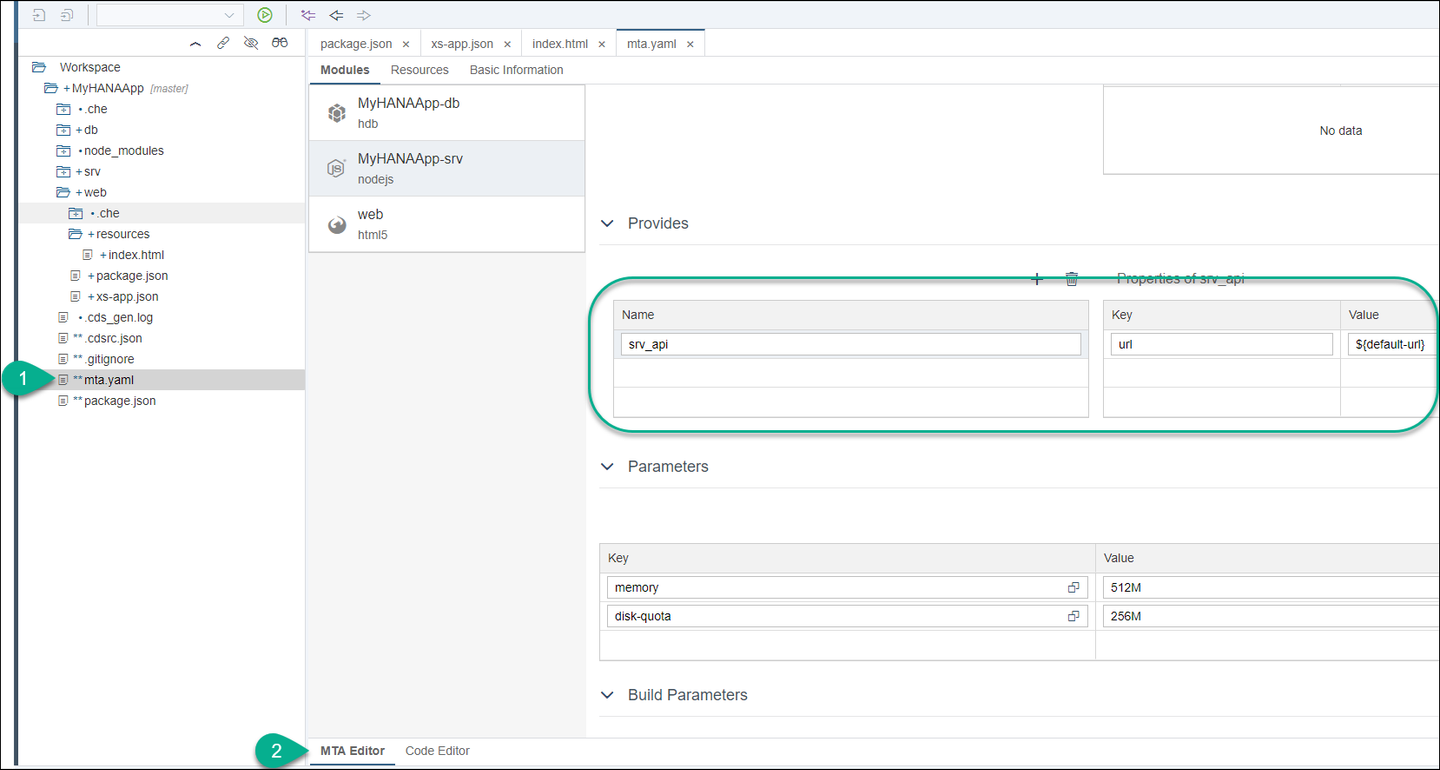
Task: Select mta.yaml in the workspace tree
Action: [109, 380]
